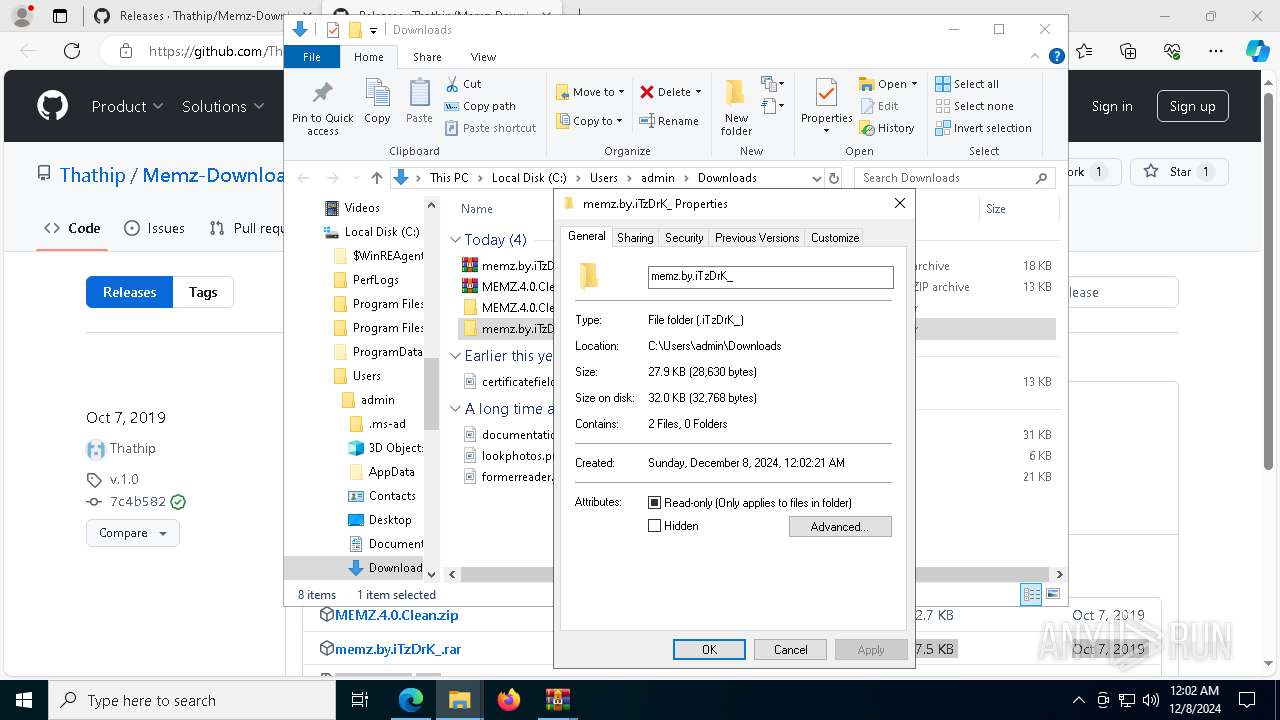Switch to large icons view button
The image size is (1280, 720).
[x=1052, y=594]
